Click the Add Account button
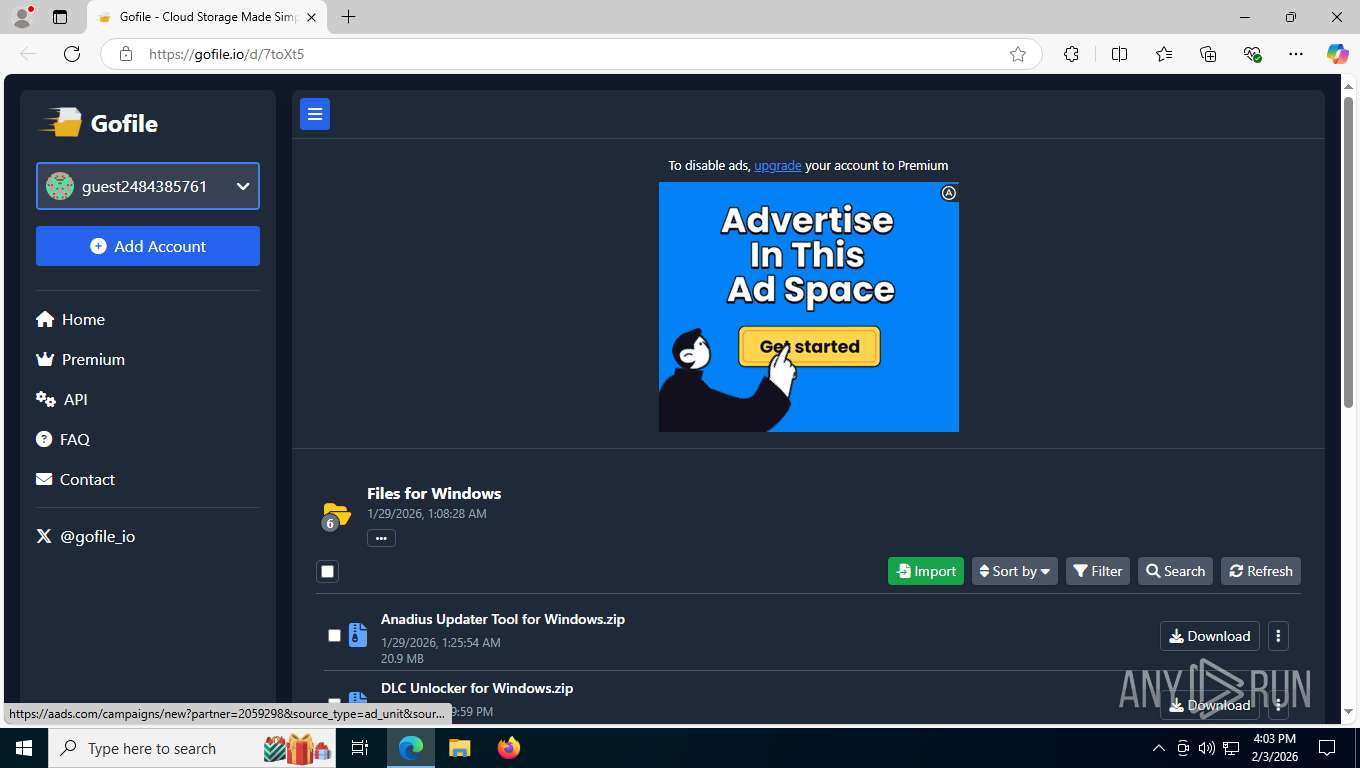The image size is (1360, 768). pos(148,246)
